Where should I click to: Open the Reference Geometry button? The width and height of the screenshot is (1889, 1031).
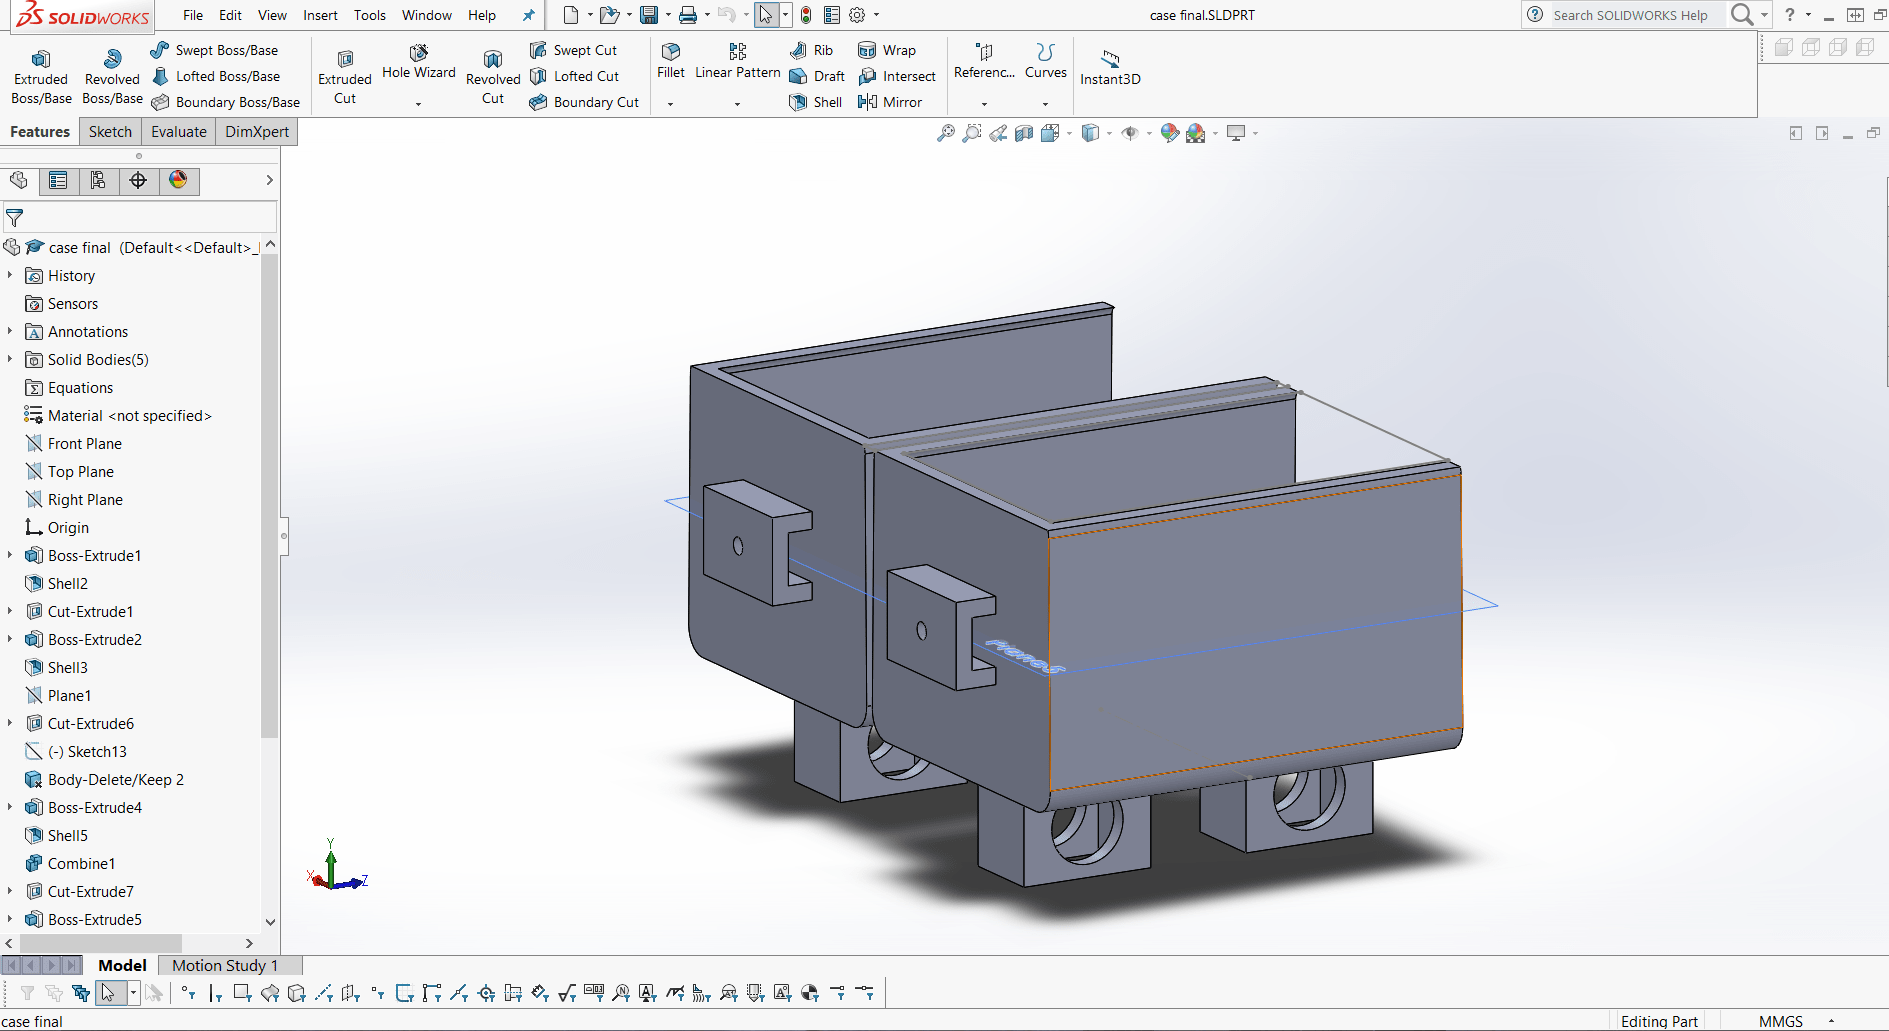[984, 62]
